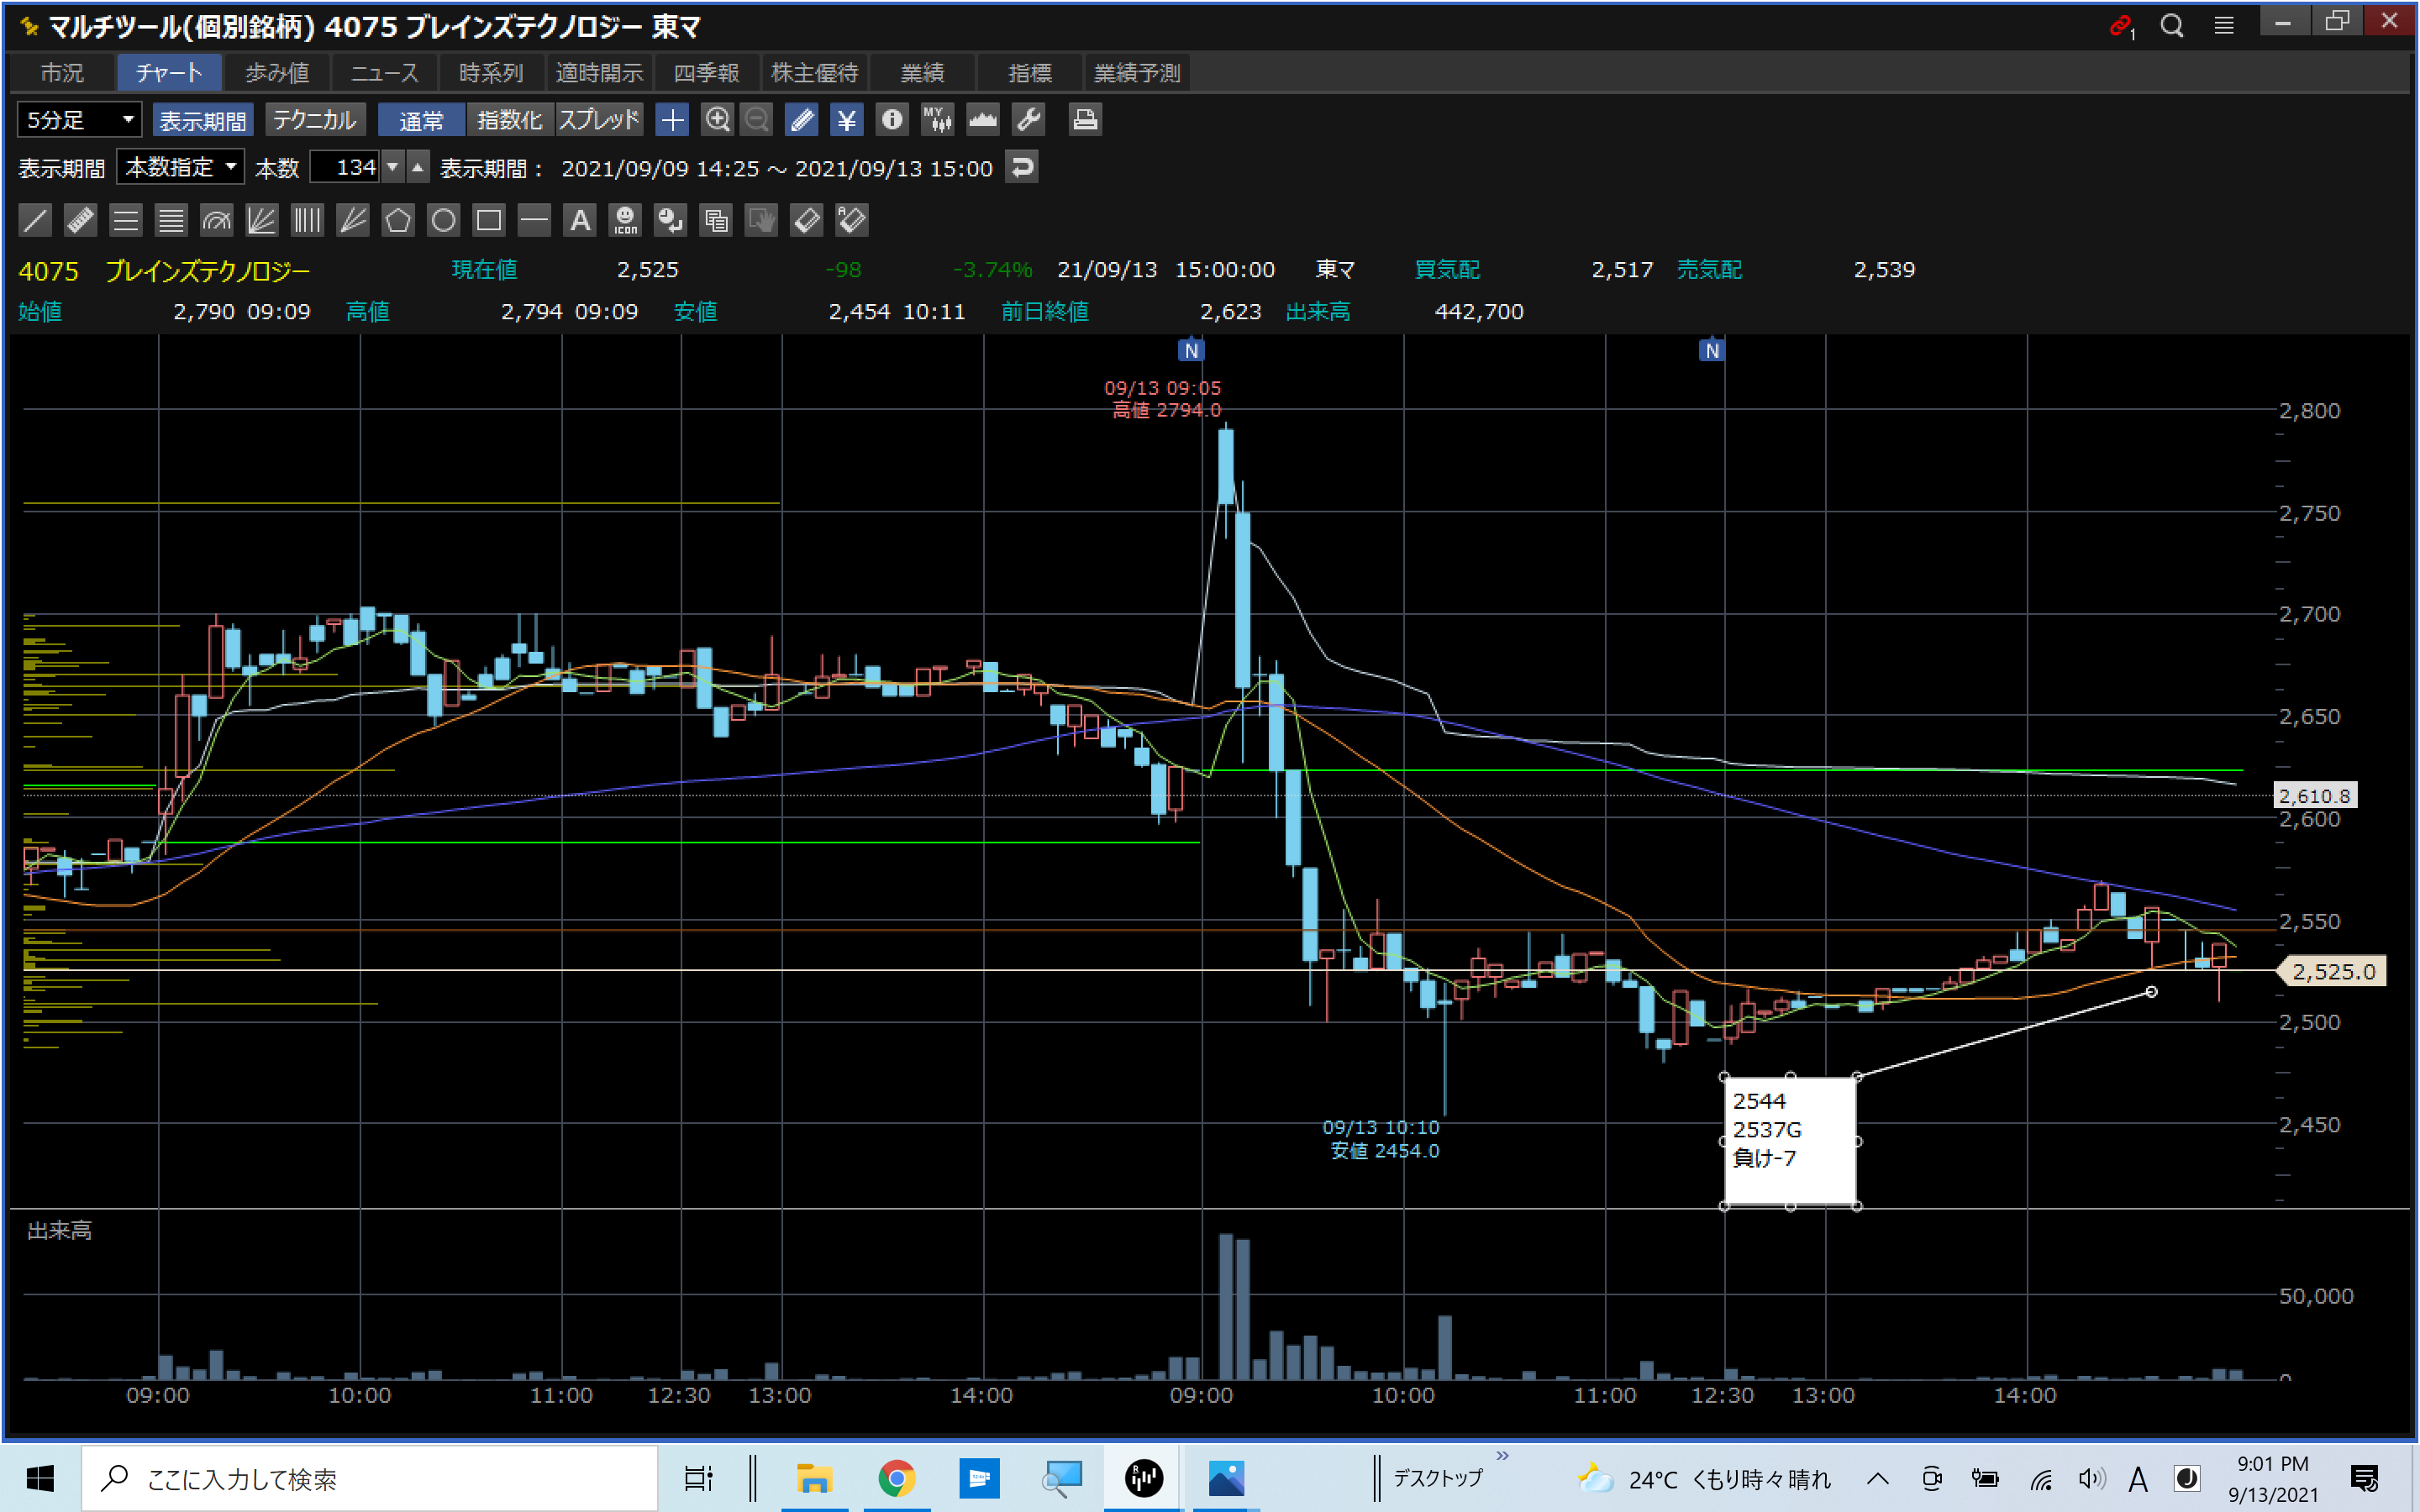Decrease bar count with down arrow

point(393,167)
